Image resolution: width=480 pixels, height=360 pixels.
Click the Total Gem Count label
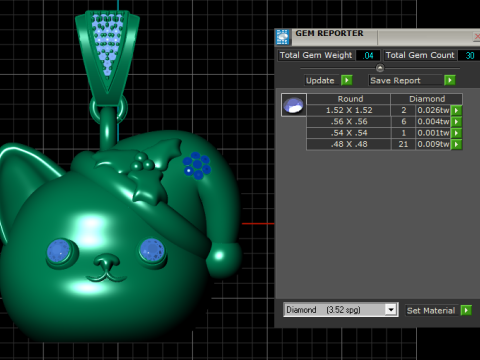(x=420, y=55)
